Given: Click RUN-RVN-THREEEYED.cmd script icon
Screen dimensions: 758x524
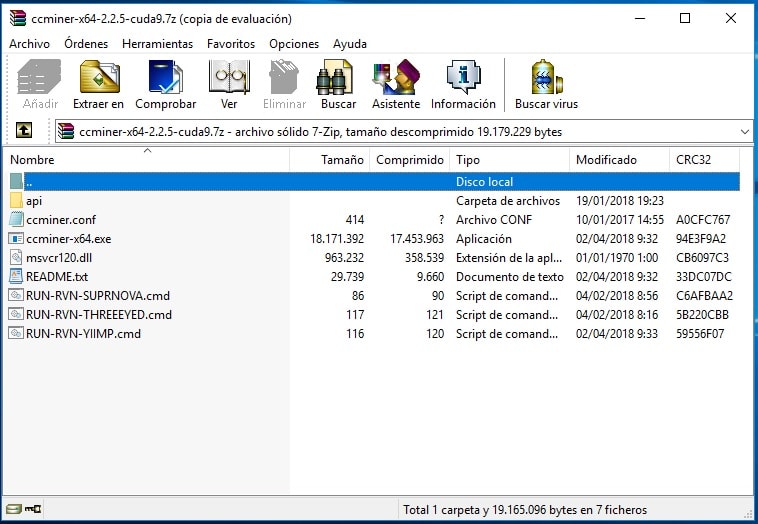Looking at the screenshot, I should tap(16, 314).
